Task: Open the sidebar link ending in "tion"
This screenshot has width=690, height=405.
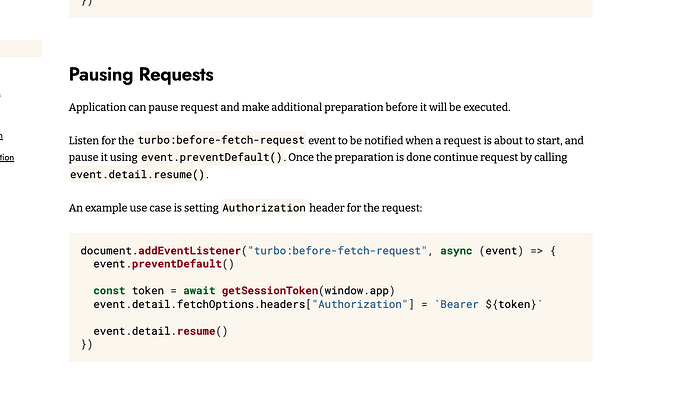Action: (x=7, y=158)
